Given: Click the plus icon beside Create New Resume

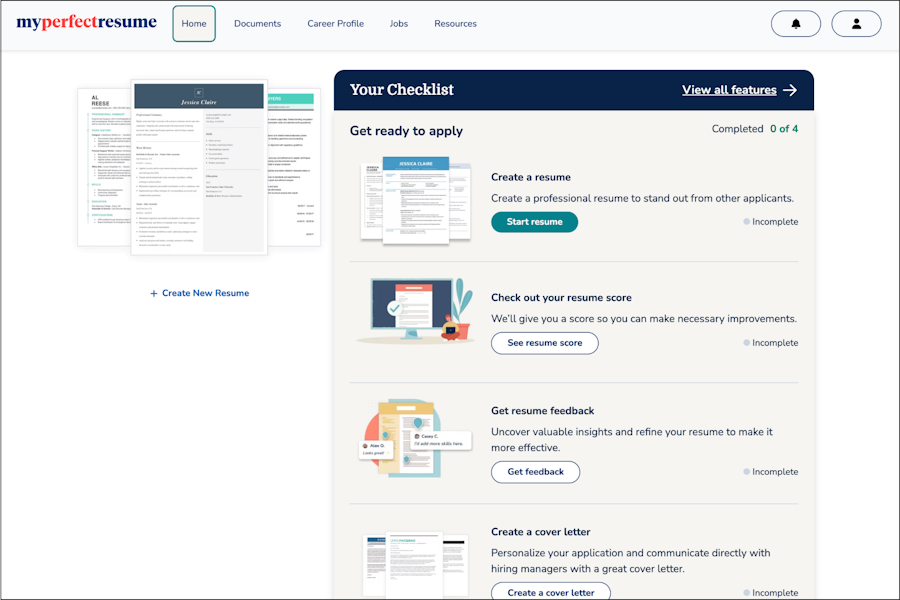Looking at the screenshot, I should [x=153, y=293].
